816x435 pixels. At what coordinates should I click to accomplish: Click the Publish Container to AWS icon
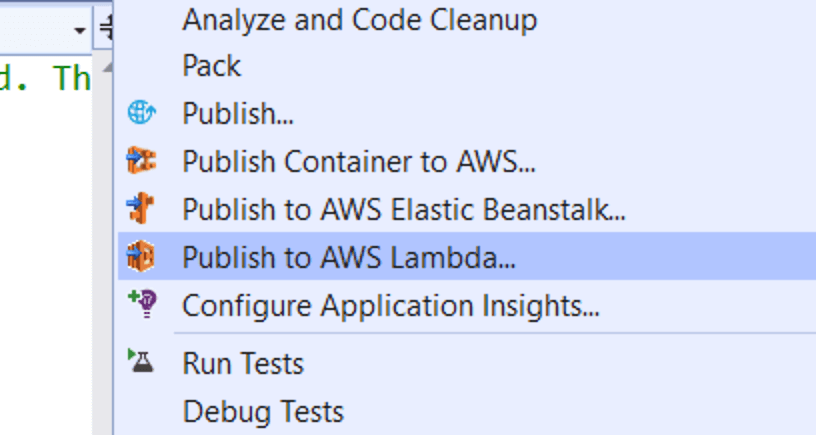click(141, 160)
